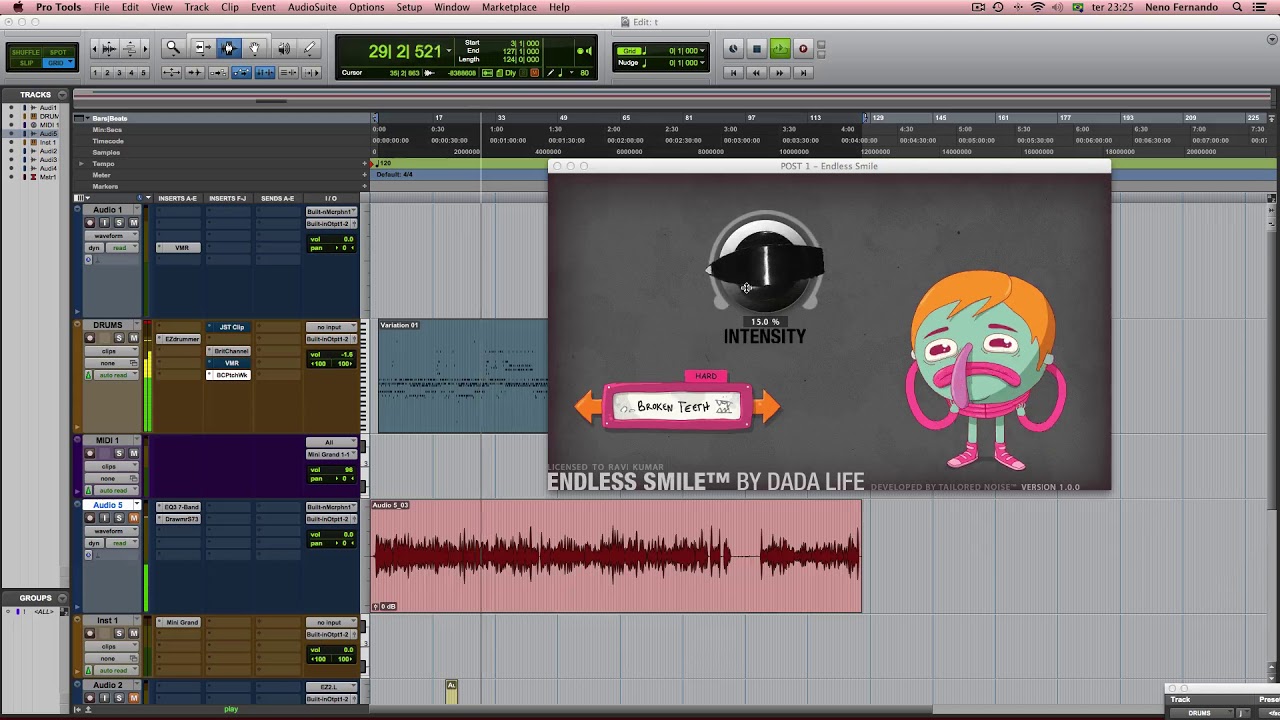
Task: Solo the DRUMS track
Action: pos(119,338)
